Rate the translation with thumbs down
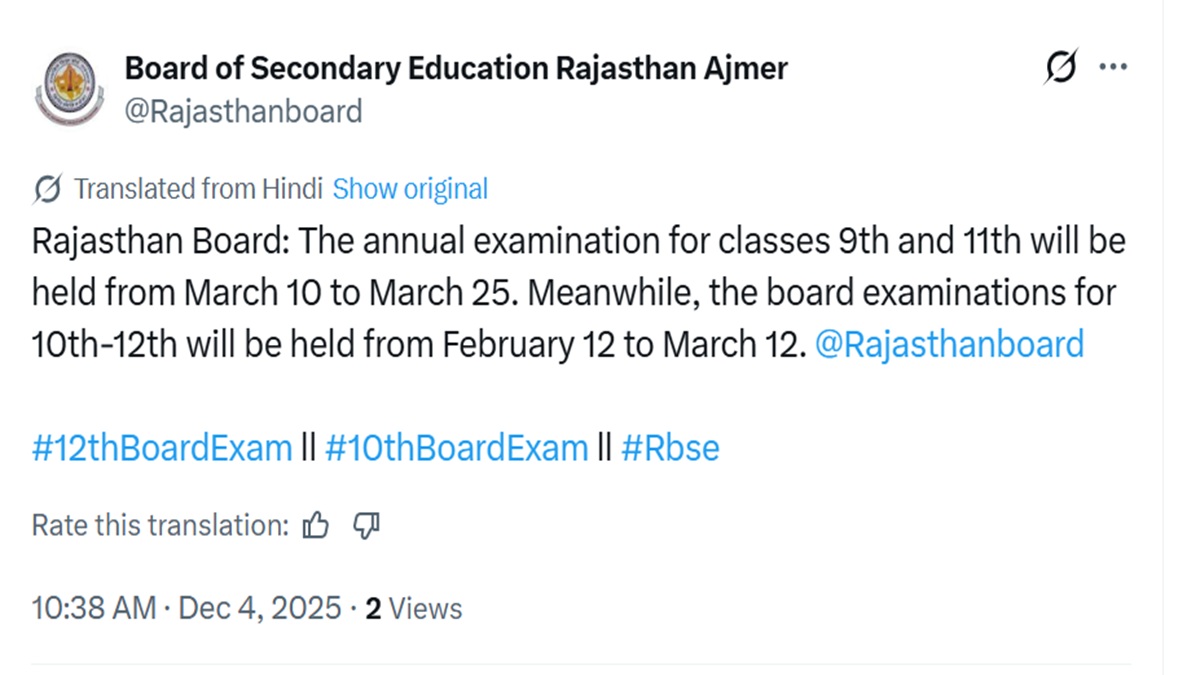The height and width of the screenshot is (675, 1200). pyautogui.click(x=367, y=525)
